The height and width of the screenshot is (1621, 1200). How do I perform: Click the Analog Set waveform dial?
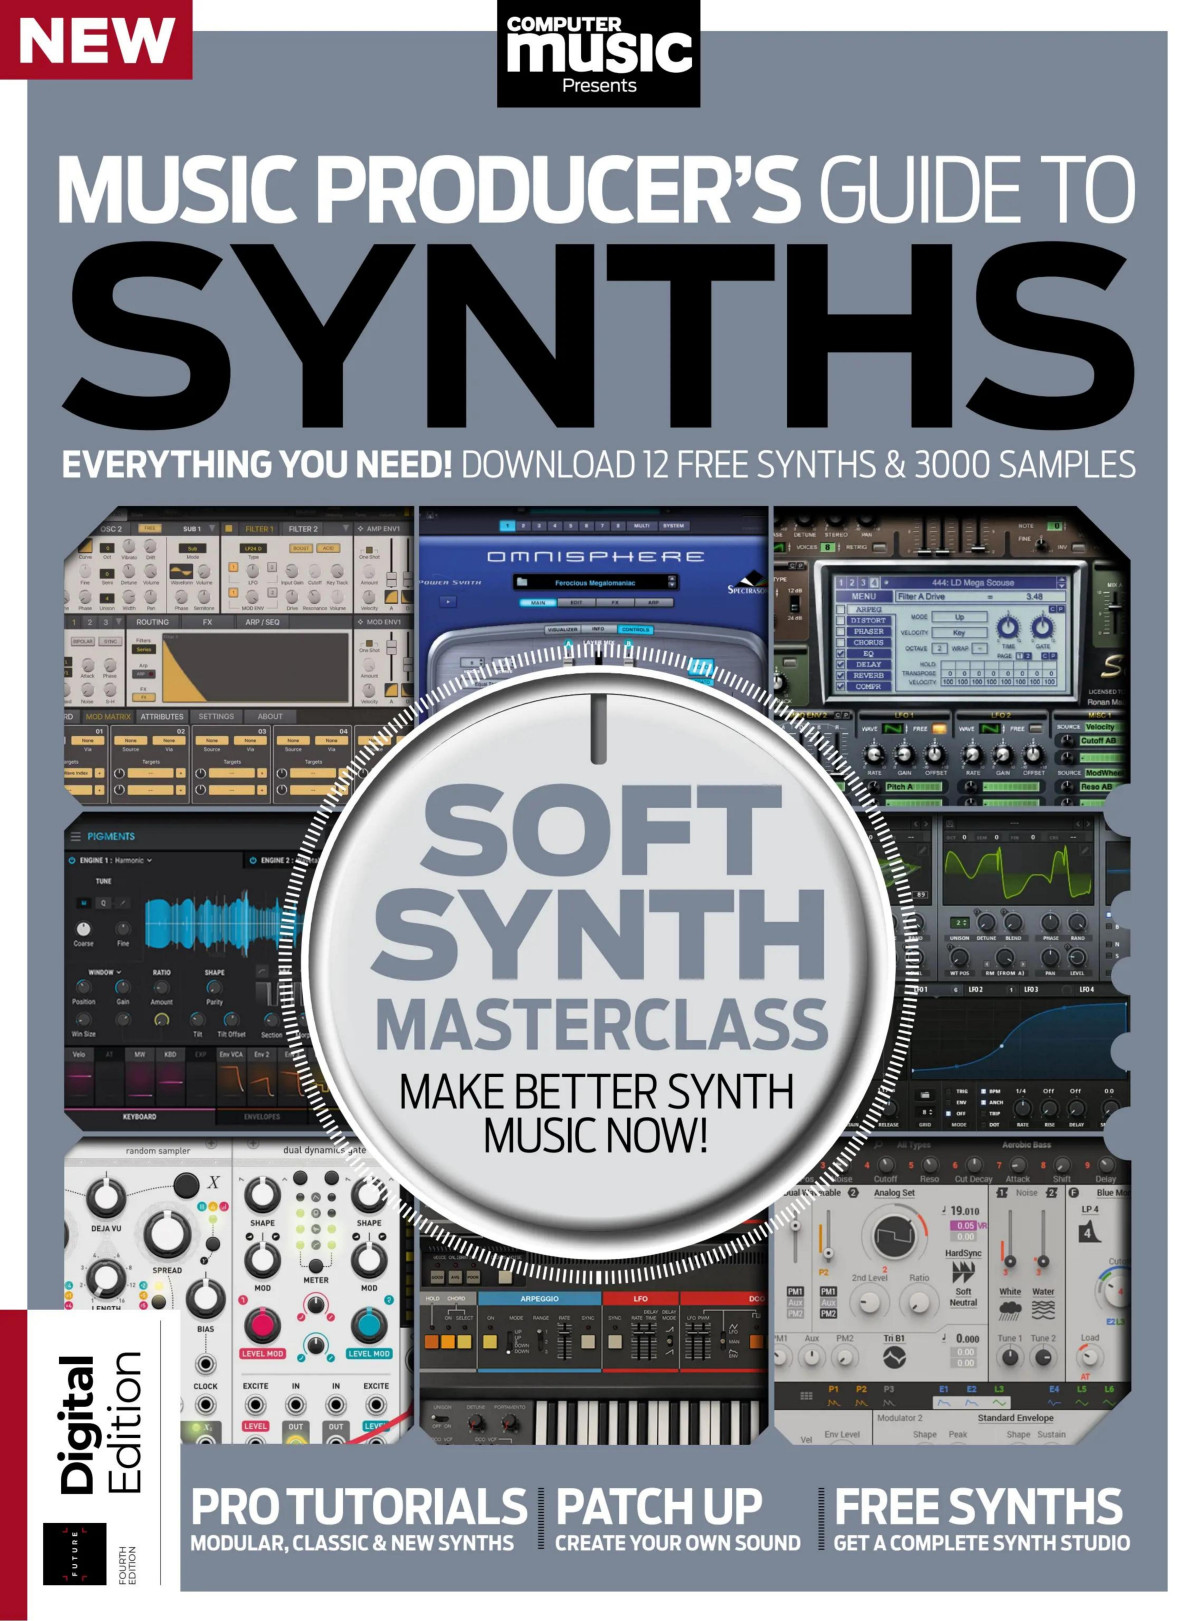click(x=893, y=1236)
